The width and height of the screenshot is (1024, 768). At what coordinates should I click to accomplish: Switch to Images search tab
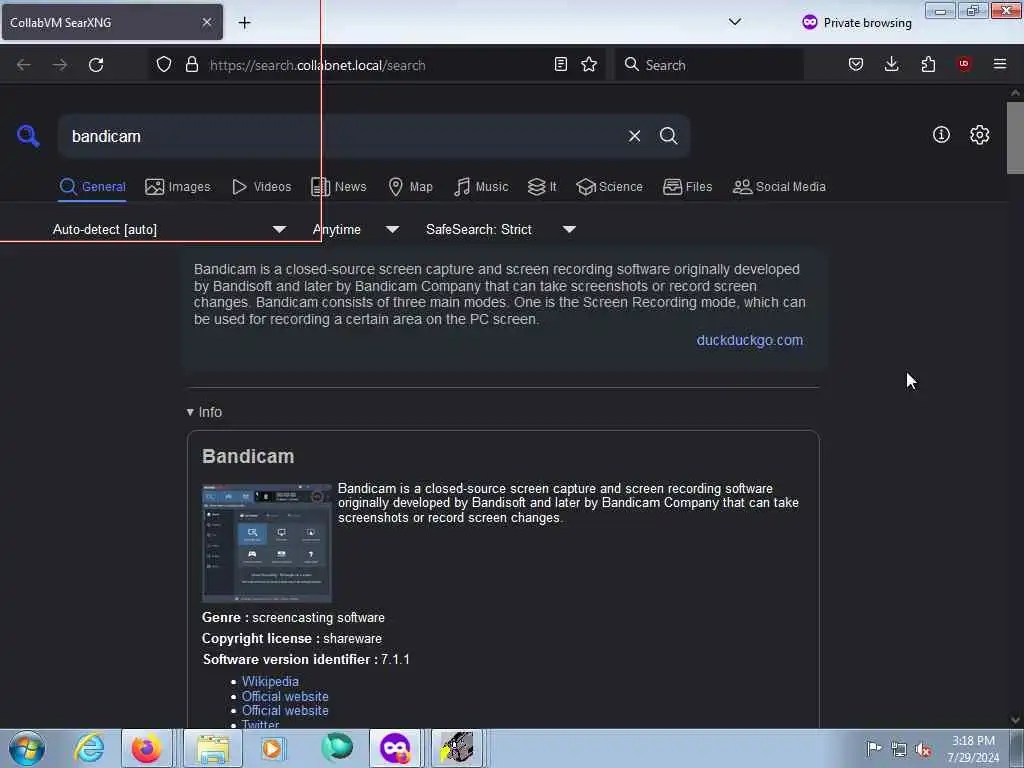point(178,187)
